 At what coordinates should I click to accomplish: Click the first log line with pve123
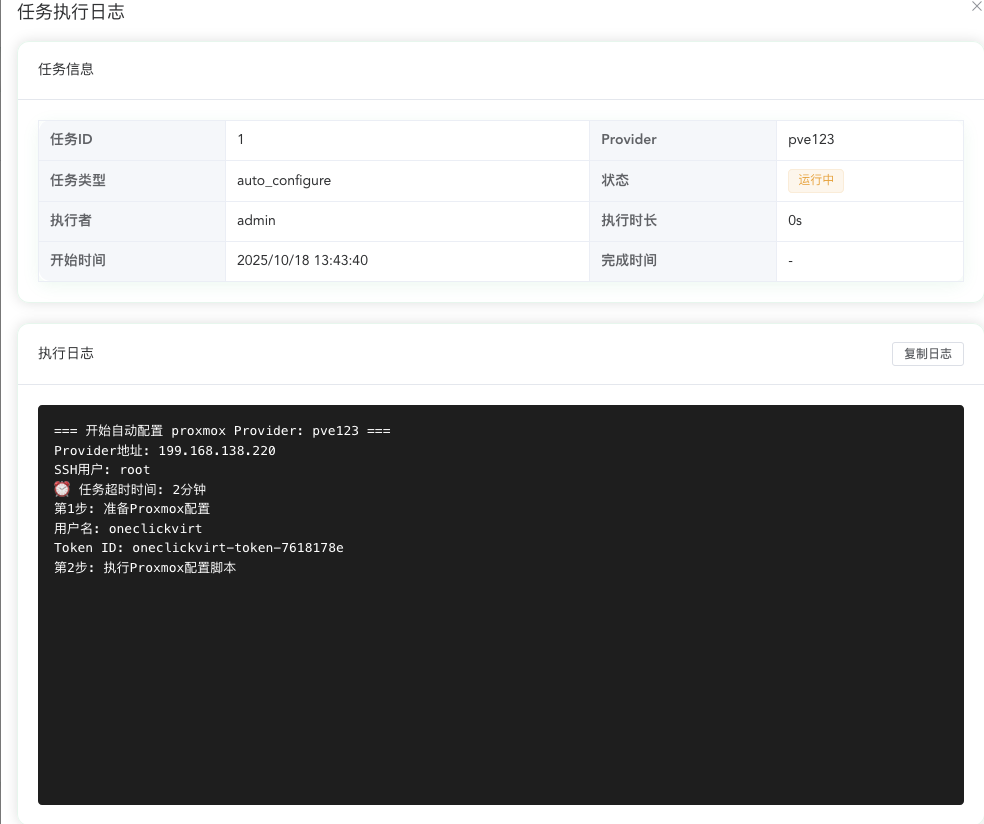[222, 431]
